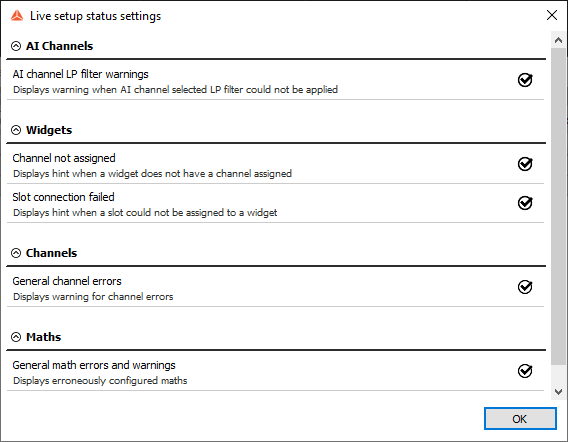Toggle the Channel not assigned checkmark

point(525,164)
